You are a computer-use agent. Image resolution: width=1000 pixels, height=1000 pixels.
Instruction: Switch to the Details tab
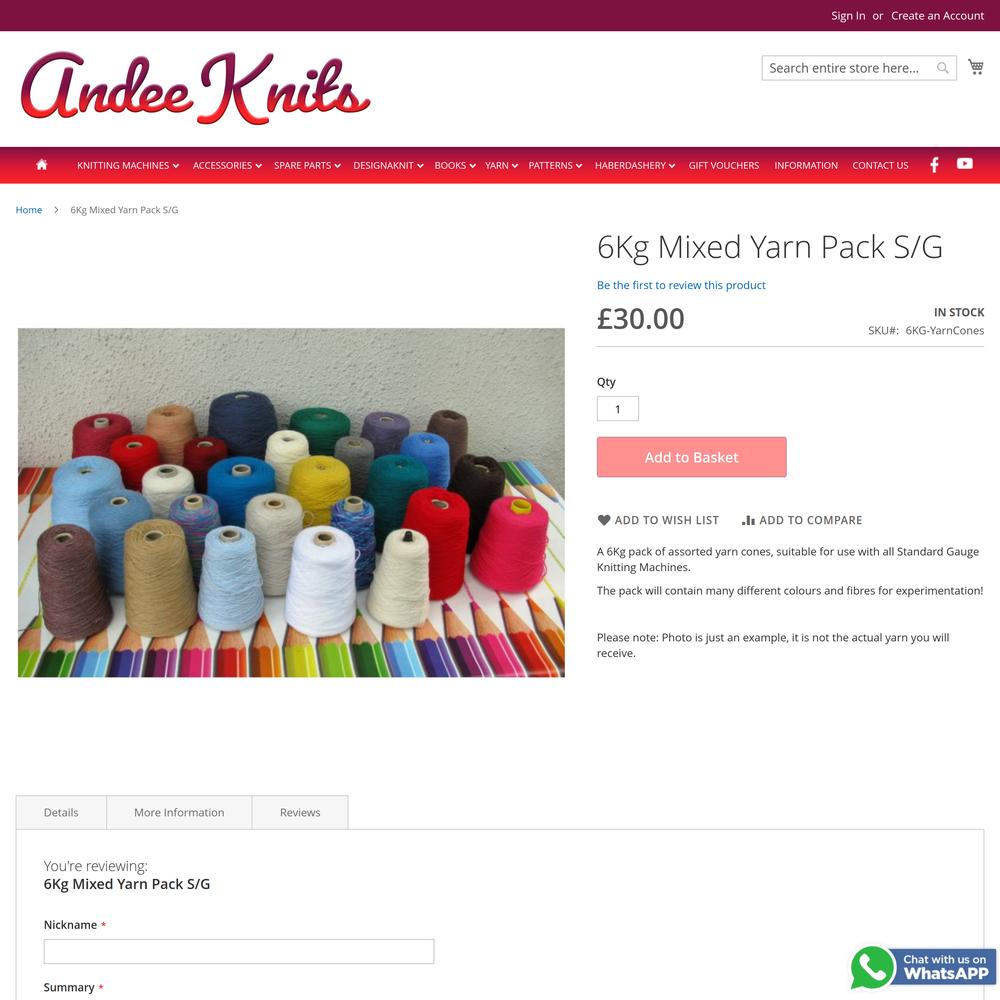[x=61, y=812]
